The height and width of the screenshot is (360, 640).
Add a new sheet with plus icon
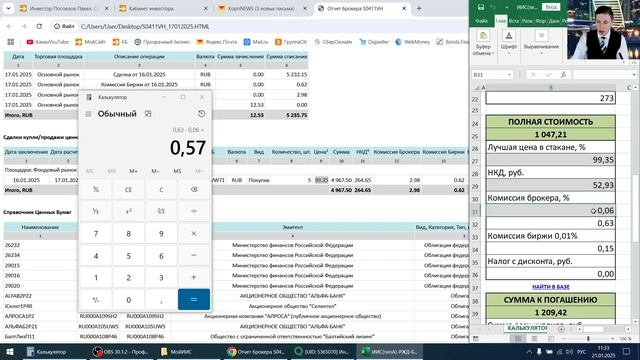click(x=561, y=329)
